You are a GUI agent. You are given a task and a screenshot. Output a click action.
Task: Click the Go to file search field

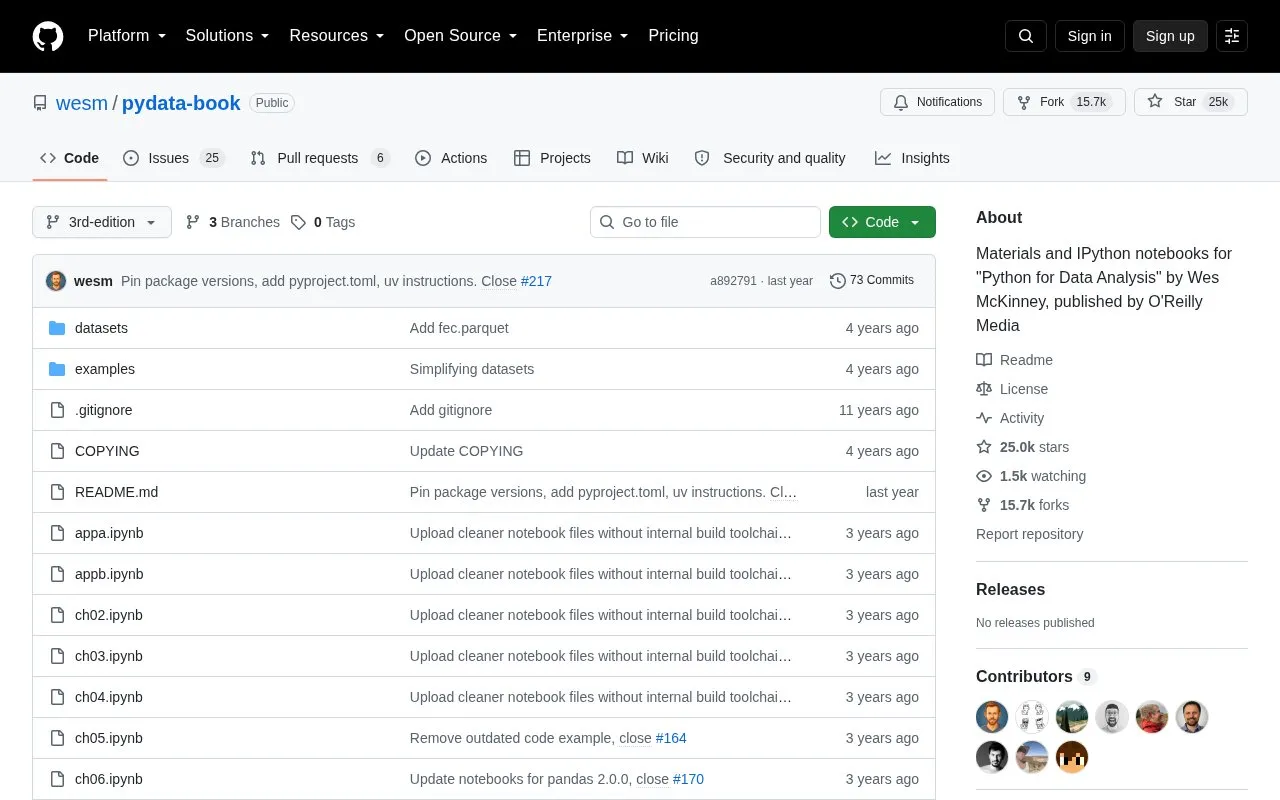tap(705, 222)
